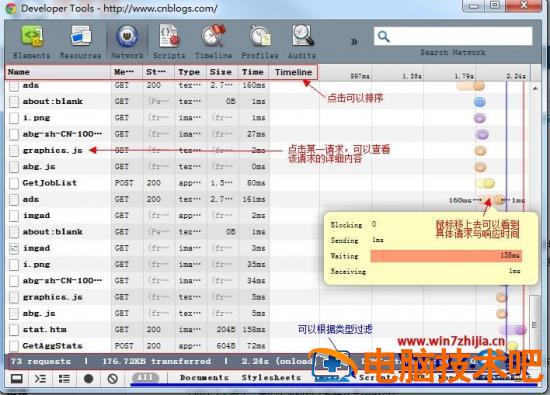Click the 72ms time cell
Screen dimensions: 550x395
point(256,346)
